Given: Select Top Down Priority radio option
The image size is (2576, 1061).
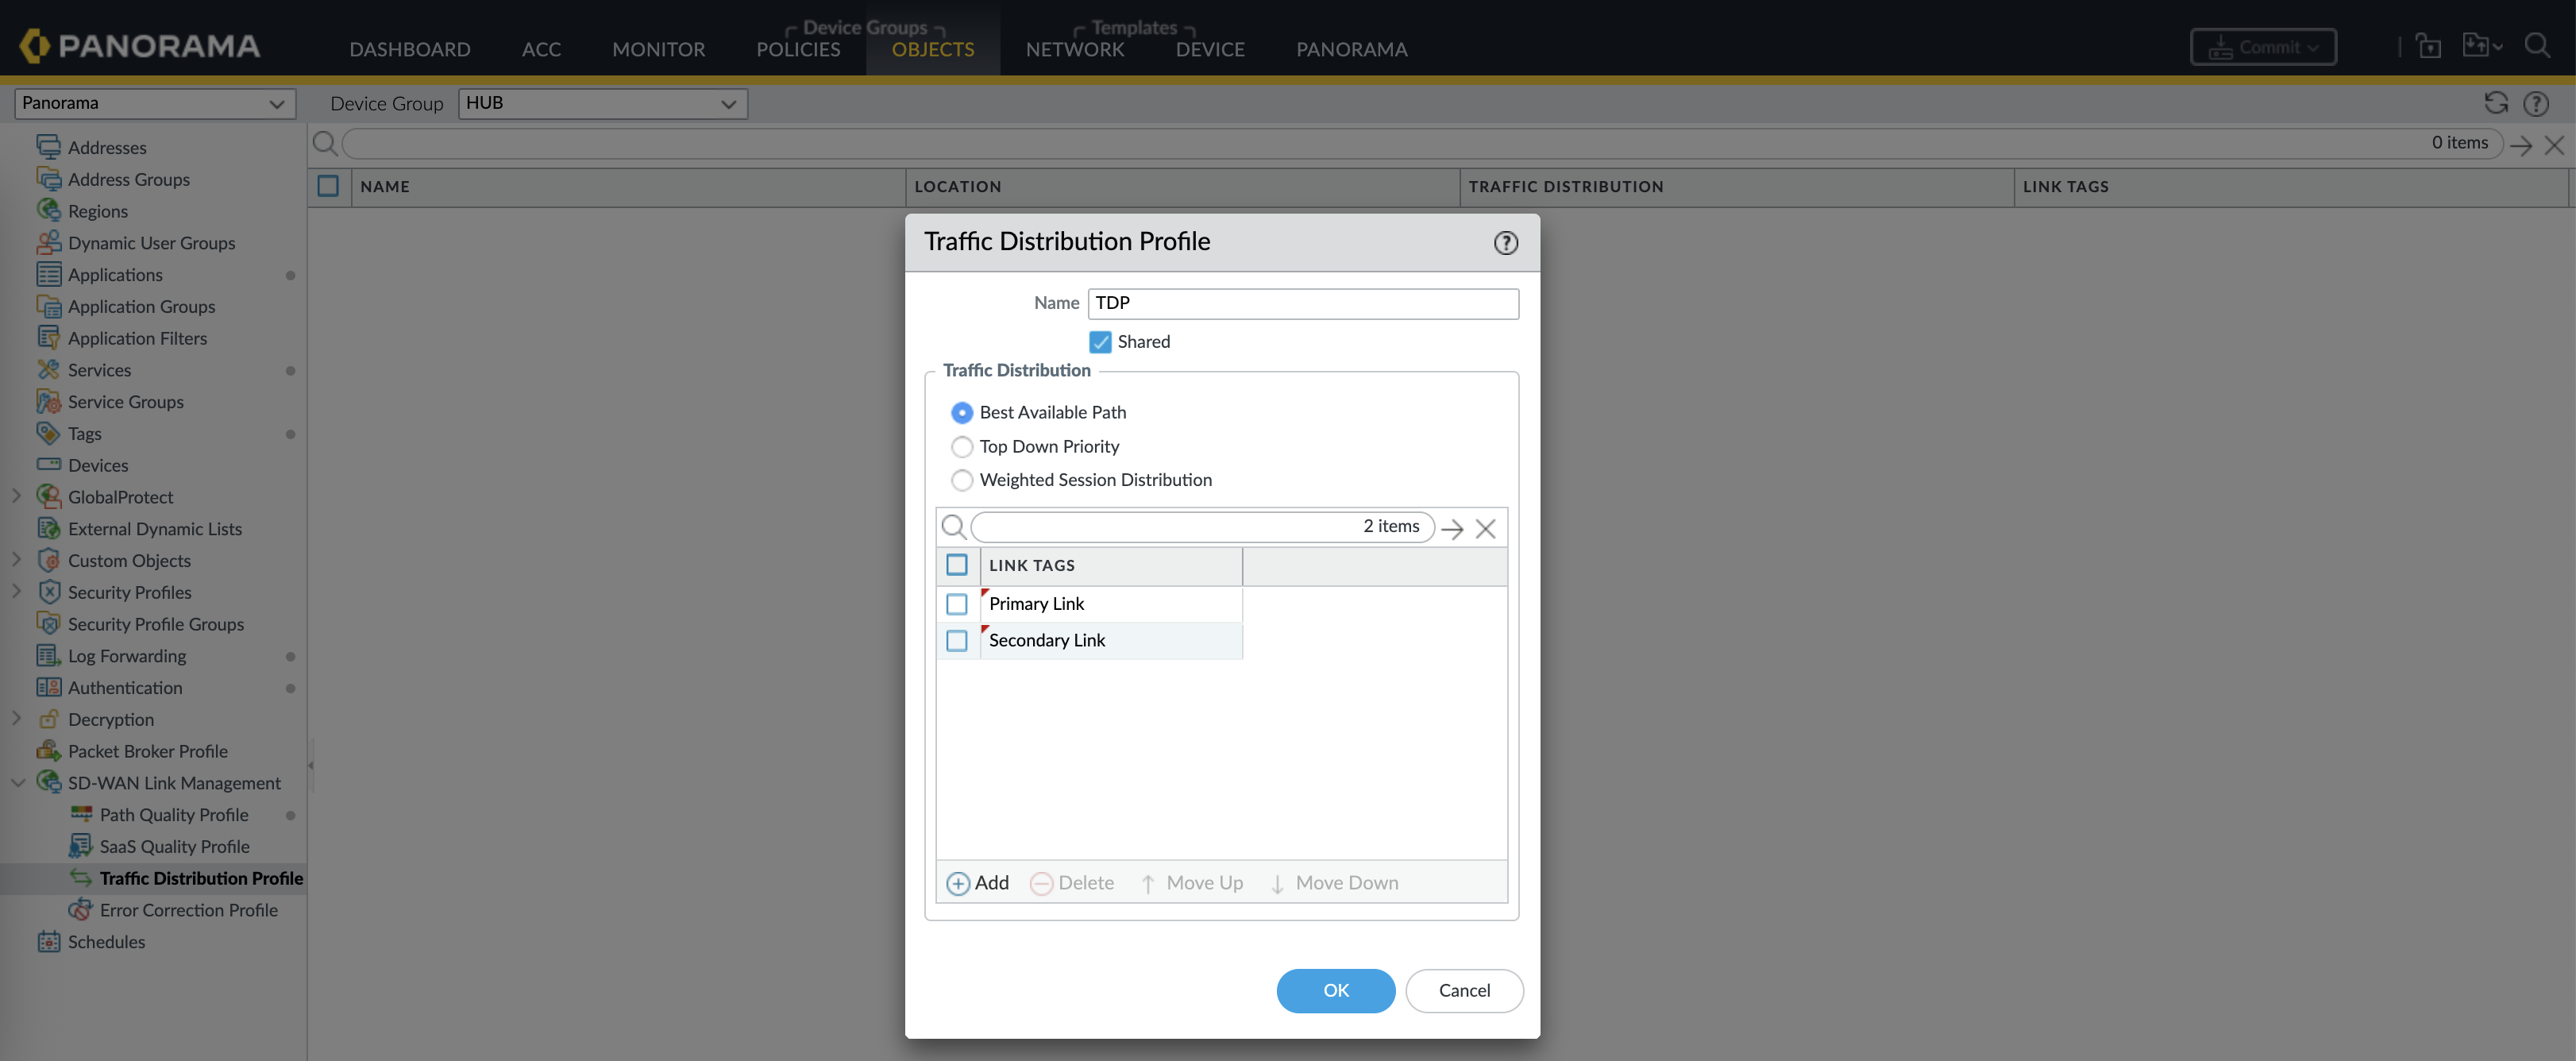Looking at the screenshot, I should coord(961,447).
